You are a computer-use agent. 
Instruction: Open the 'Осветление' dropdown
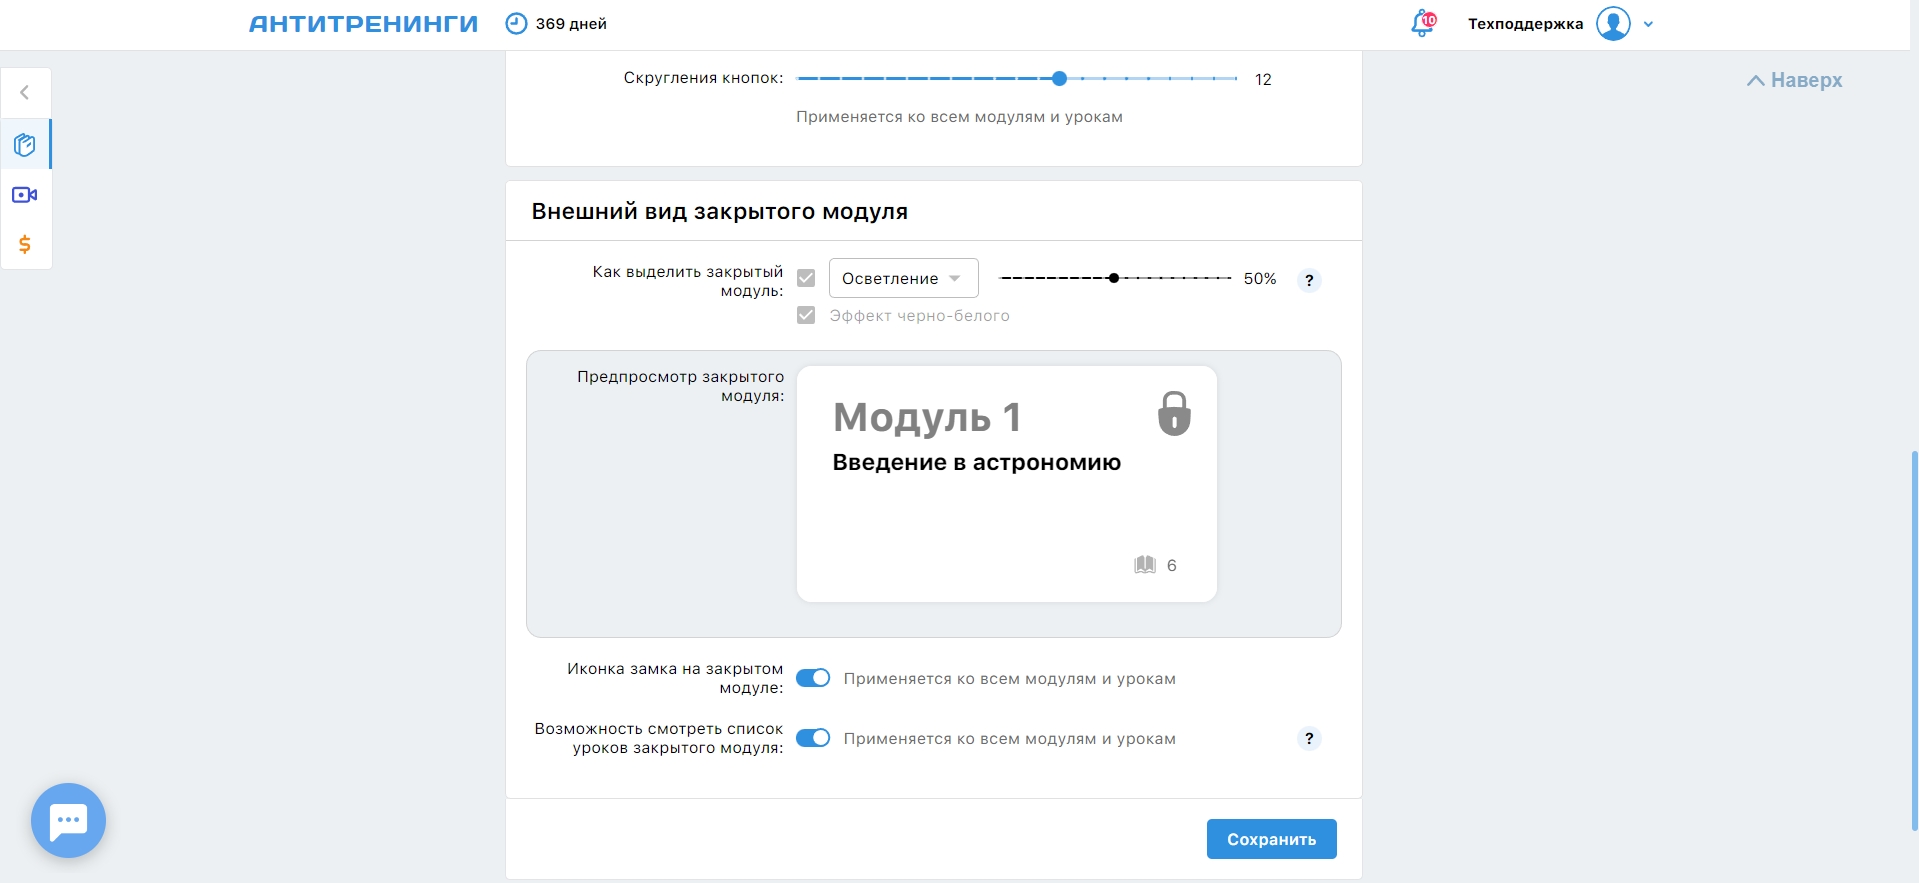pos(903,279)
